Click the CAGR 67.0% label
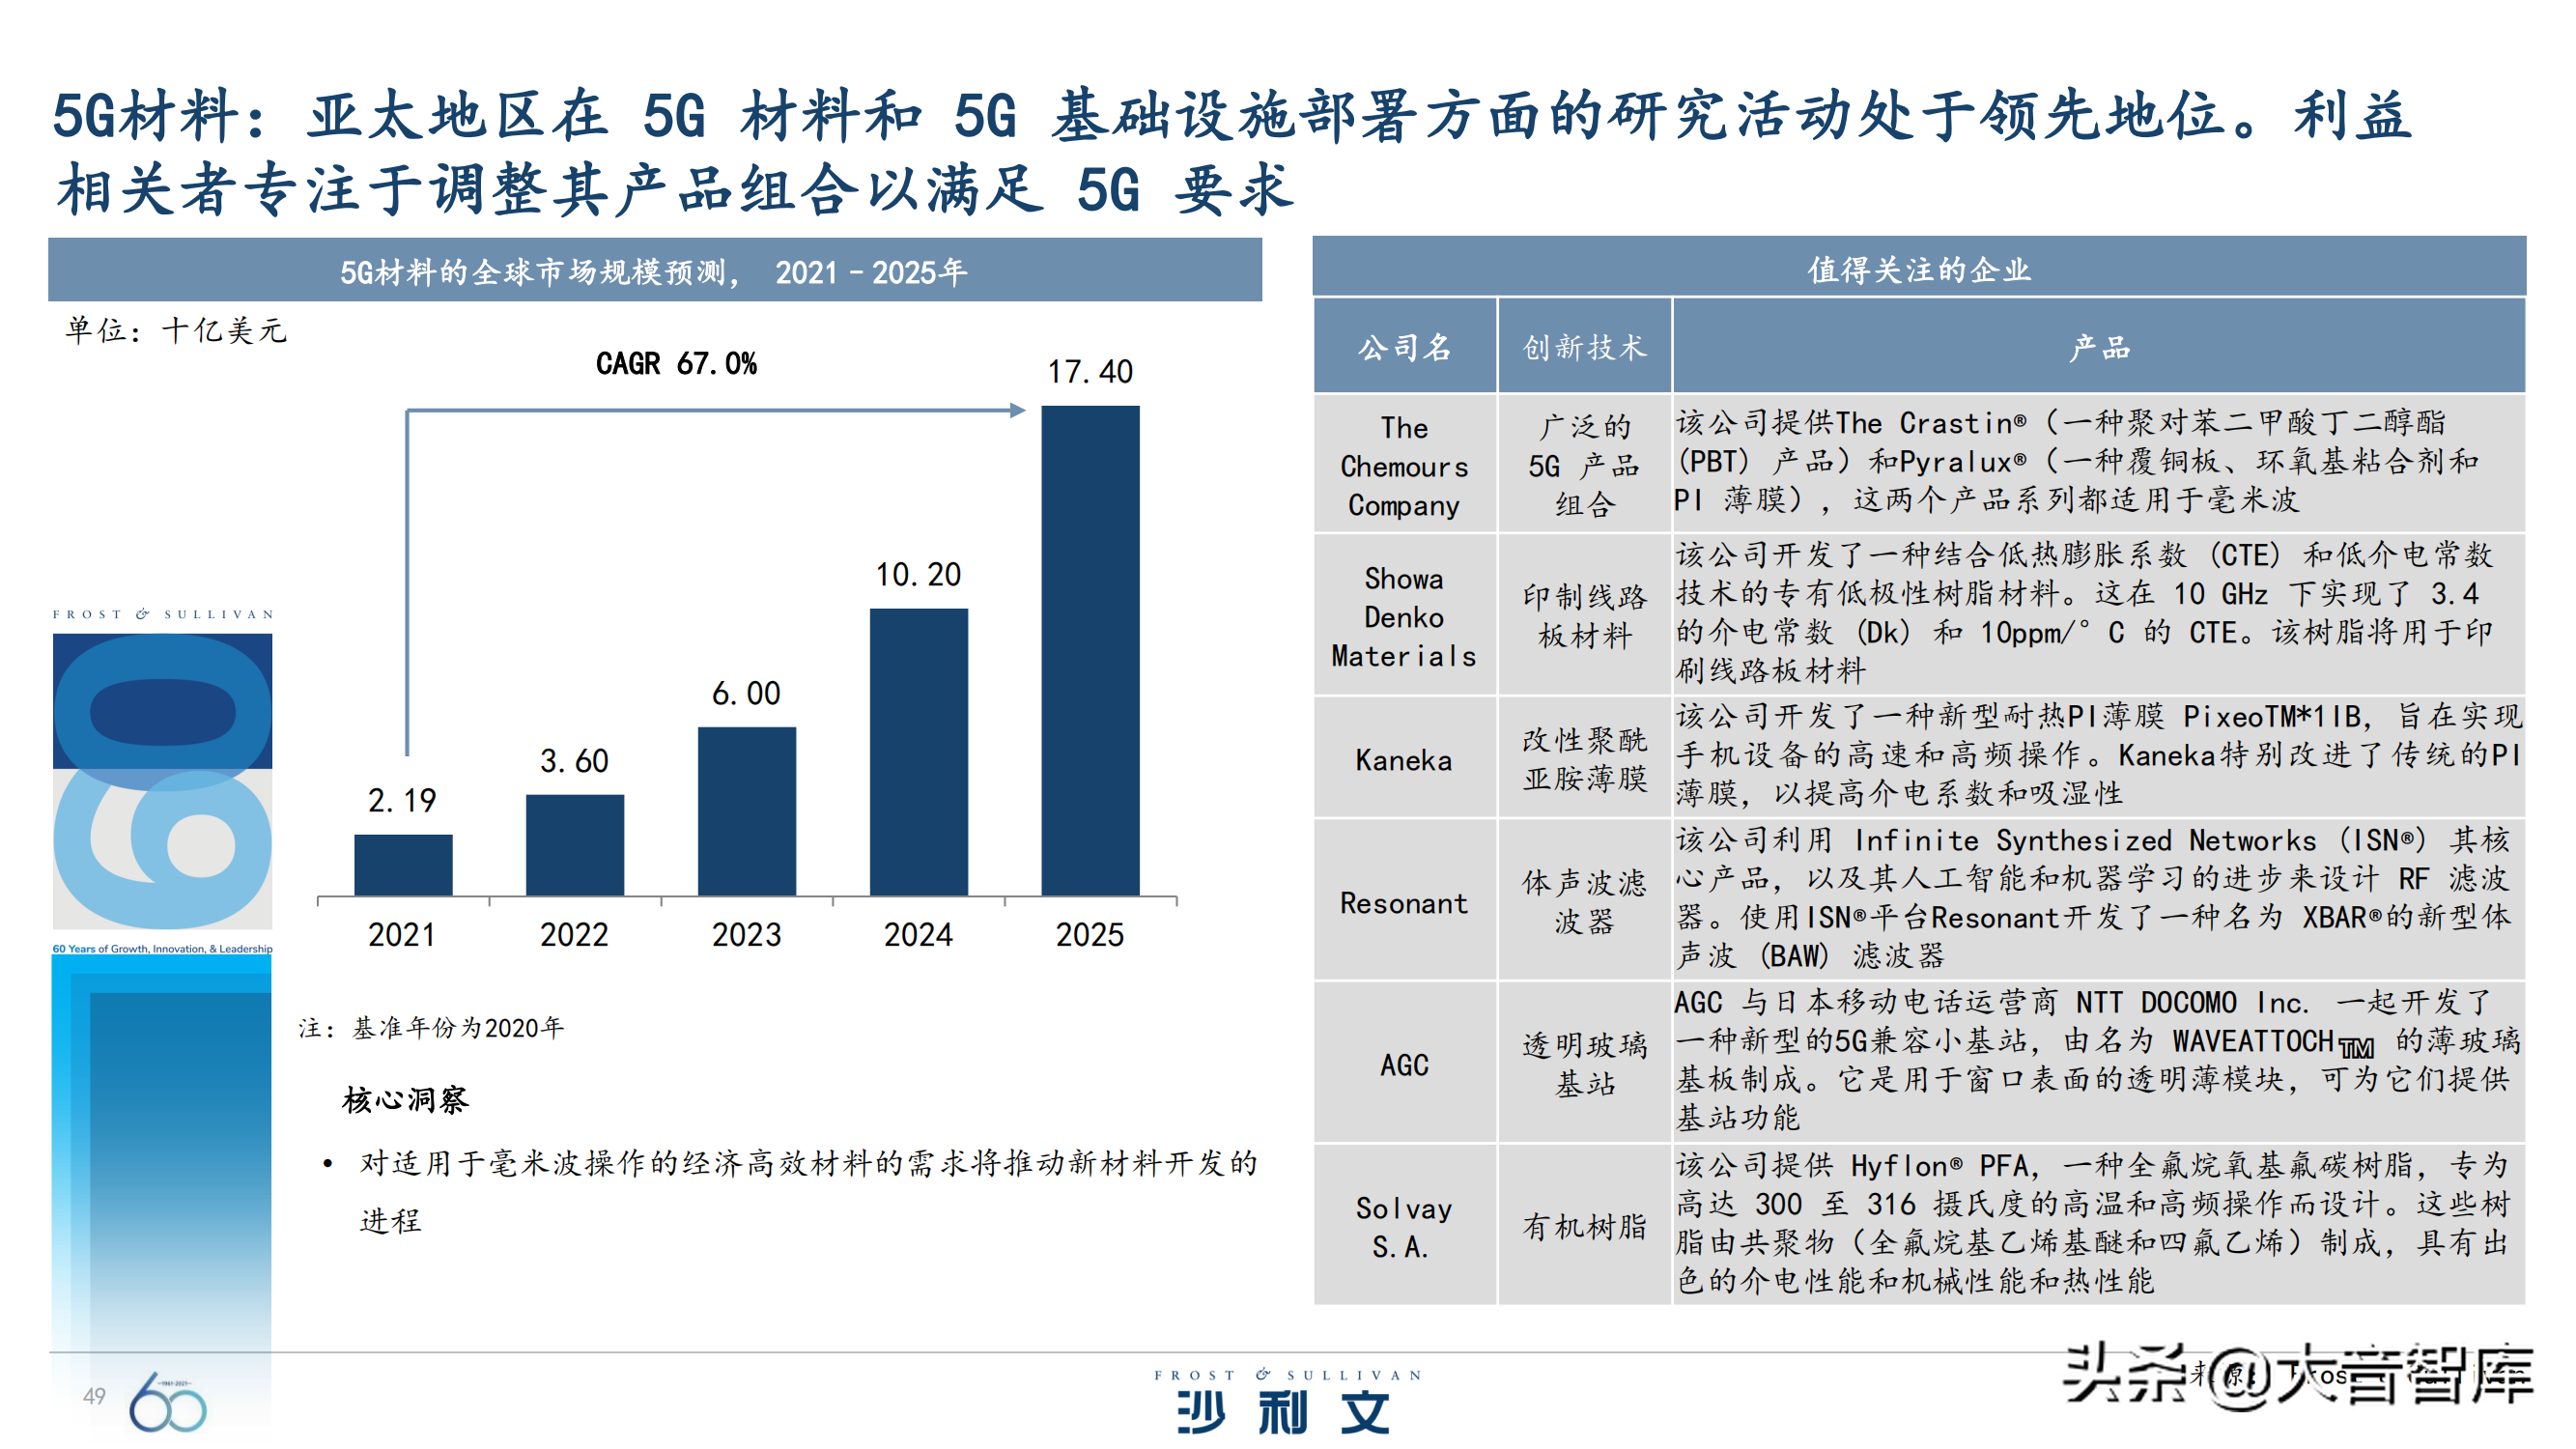 (x=676, y=363)
